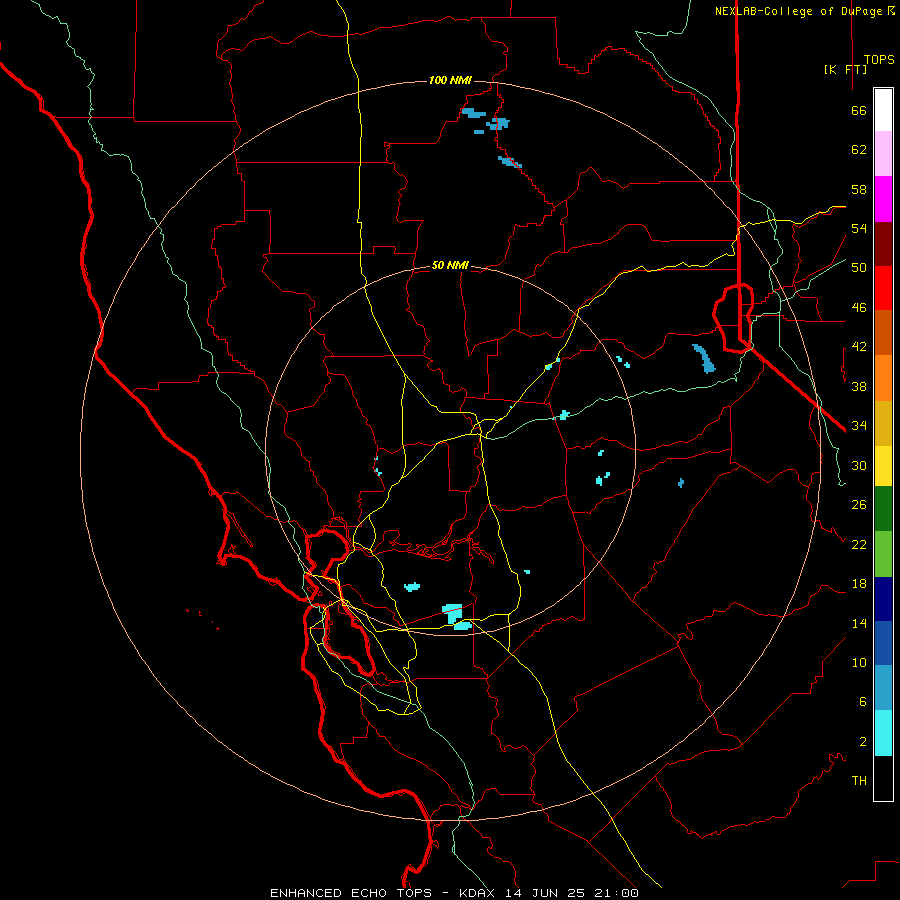Click the legend value "26"
Viewport: 900px width, 900px height.
[859, 505]
